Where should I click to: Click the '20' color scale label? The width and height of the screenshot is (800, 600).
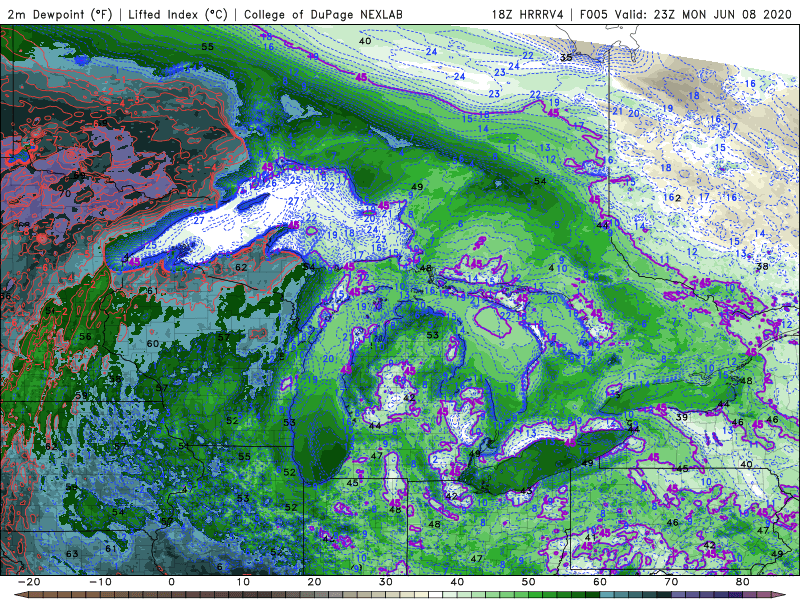coord(314,582)
